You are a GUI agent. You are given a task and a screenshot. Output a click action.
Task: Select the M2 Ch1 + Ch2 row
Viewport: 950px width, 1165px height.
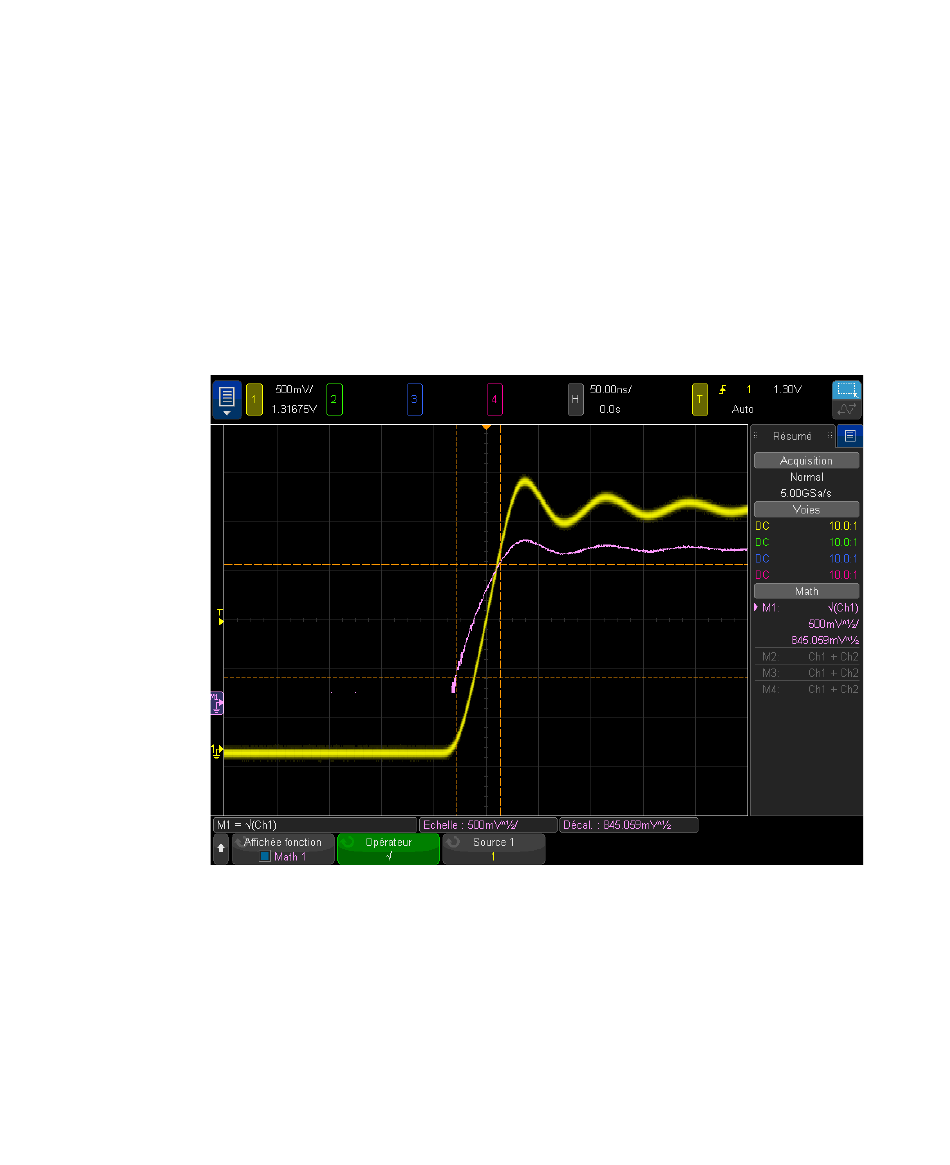tap(806, 657)
